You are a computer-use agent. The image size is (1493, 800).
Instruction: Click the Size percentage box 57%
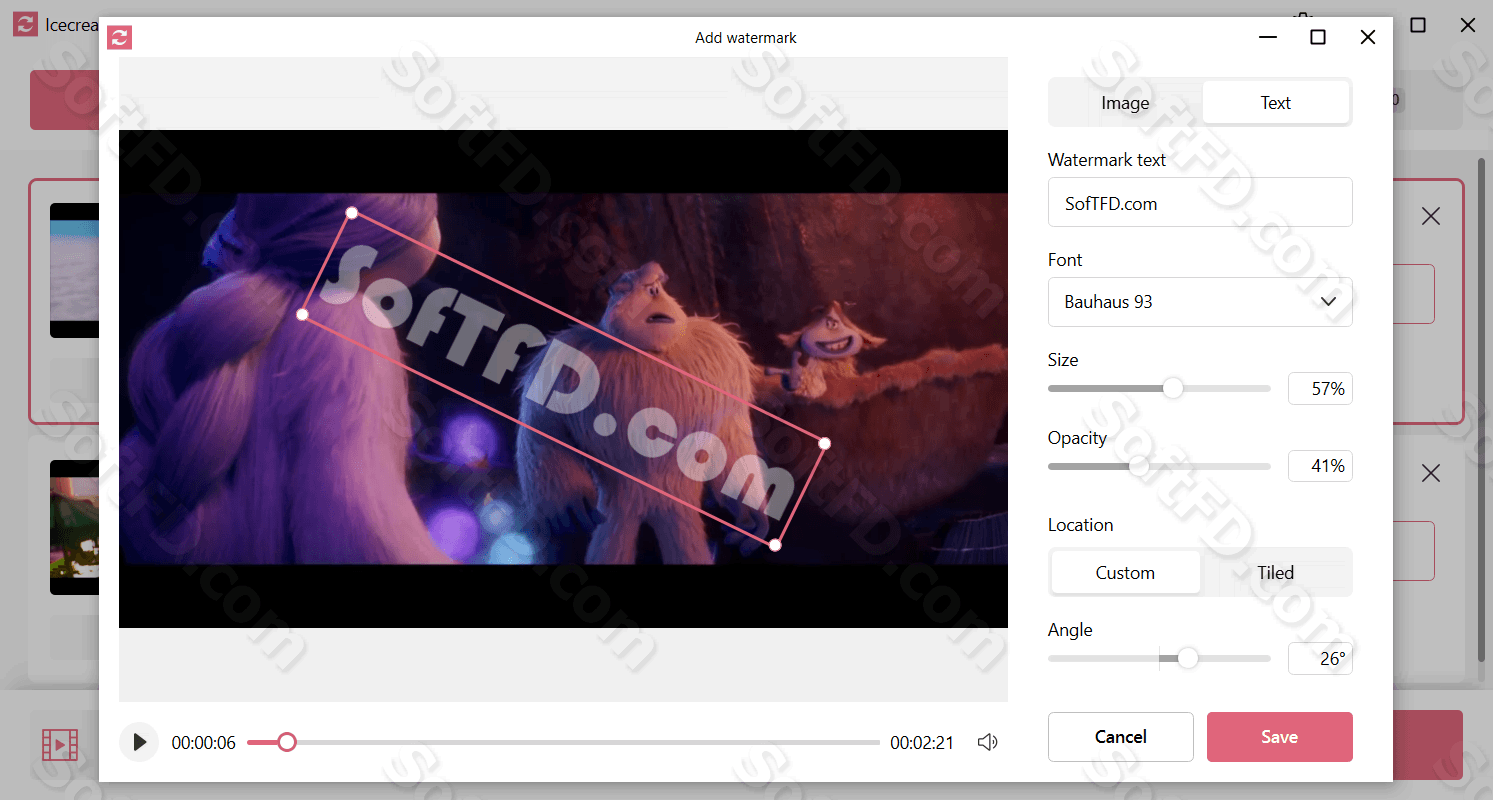(1320, 389)
